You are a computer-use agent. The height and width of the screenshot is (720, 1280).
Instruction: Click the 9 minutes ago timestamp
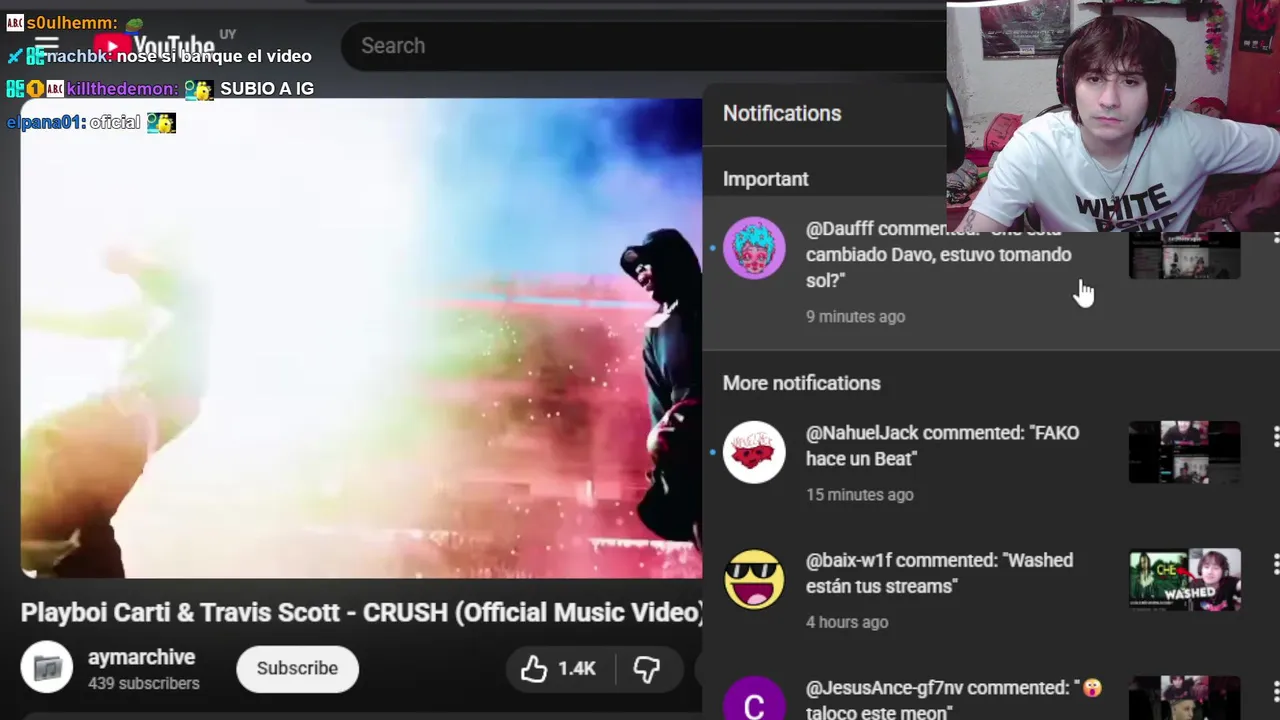855,316
